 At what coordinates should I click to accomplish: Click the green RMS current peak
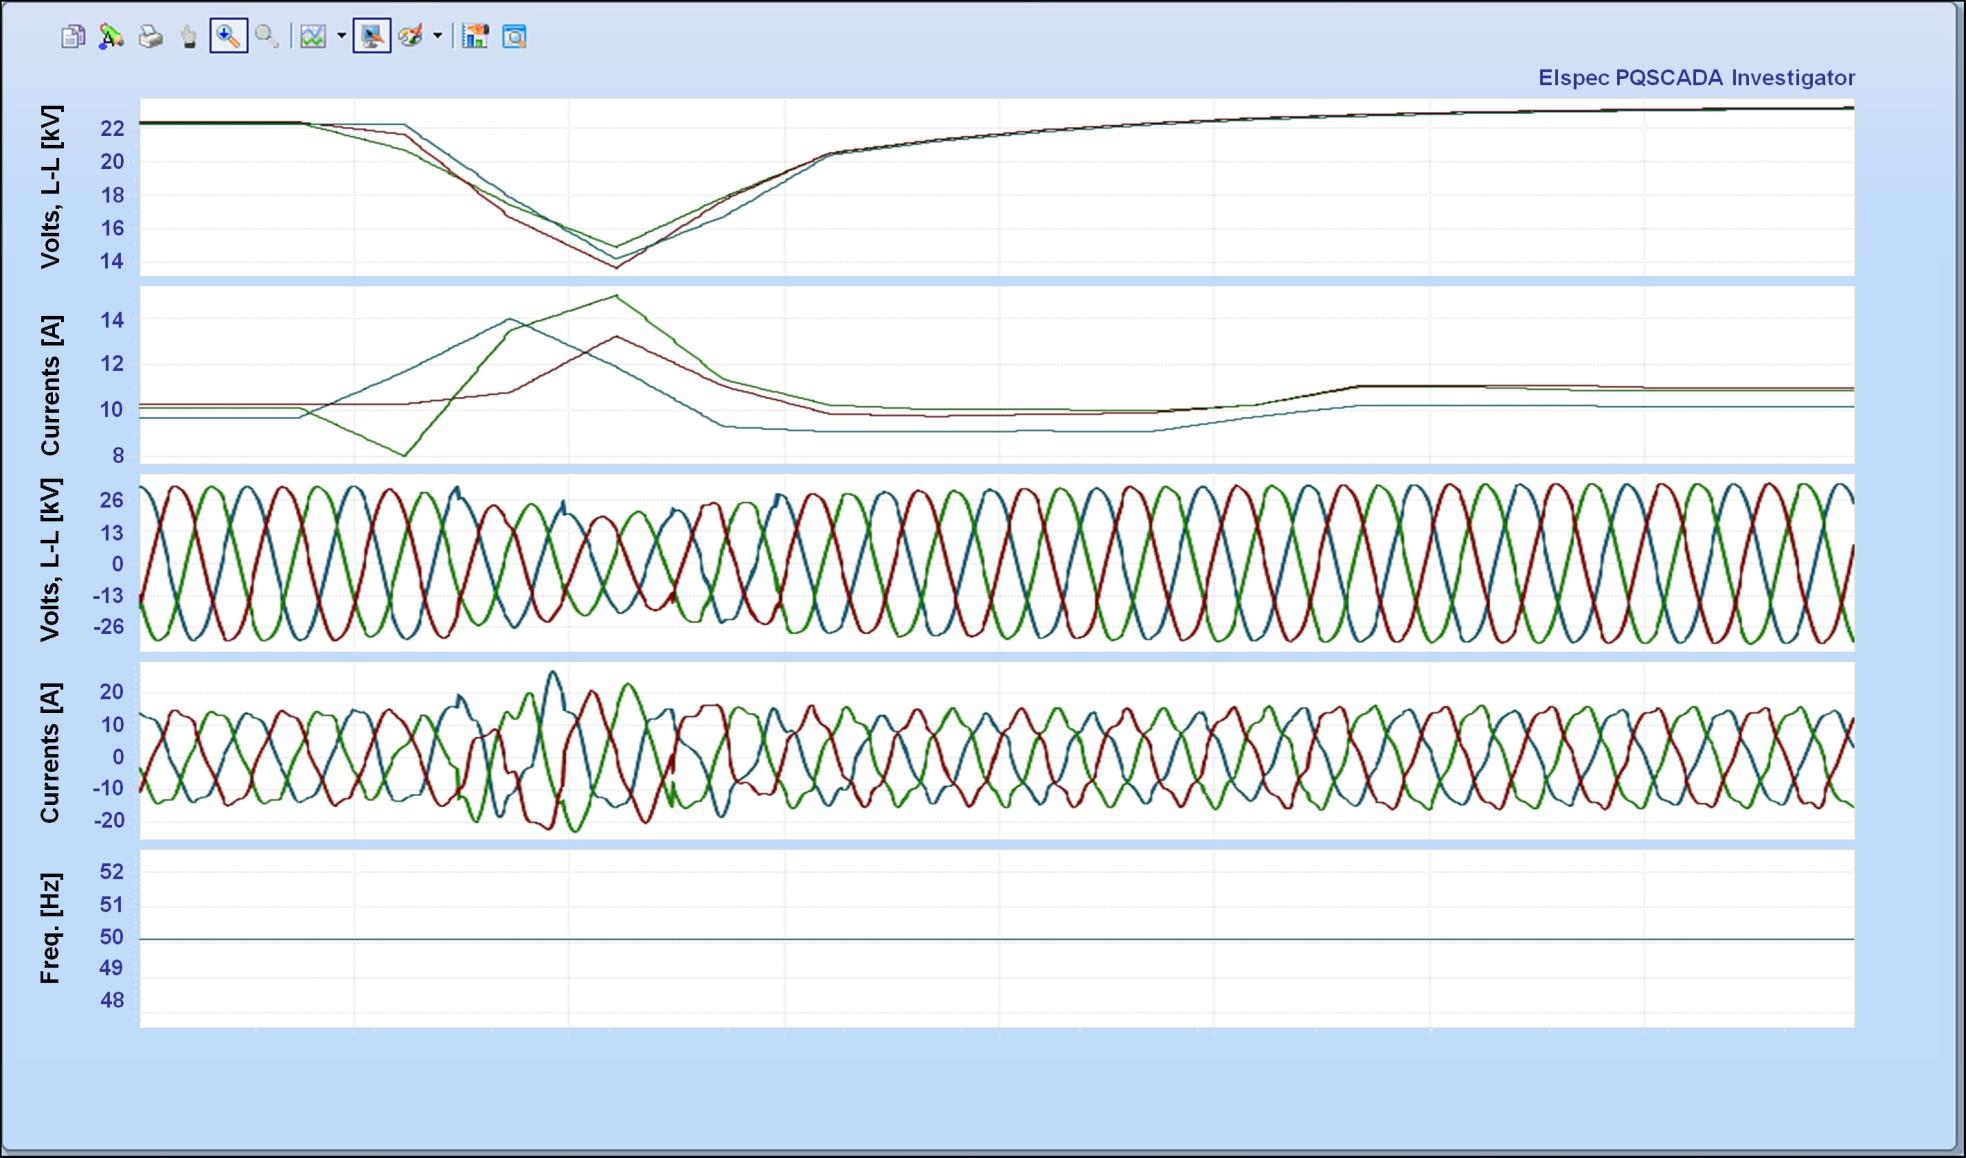tap(617, 296)
